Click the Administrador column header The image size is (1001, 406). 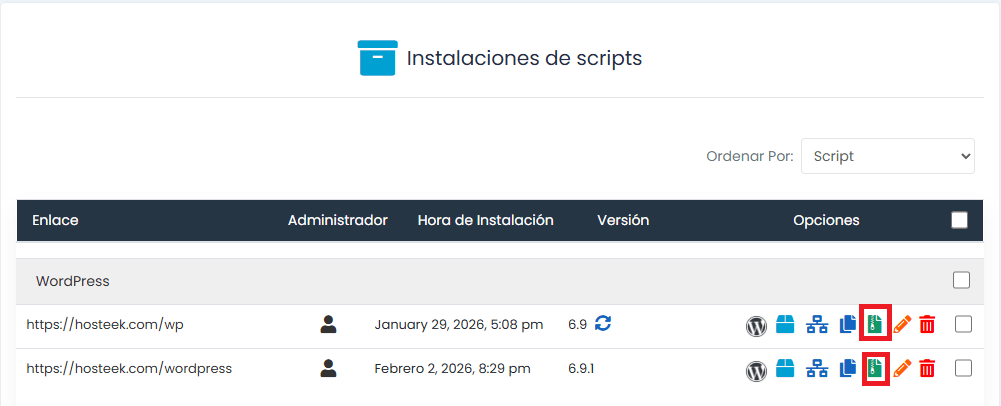coord(338,220)
